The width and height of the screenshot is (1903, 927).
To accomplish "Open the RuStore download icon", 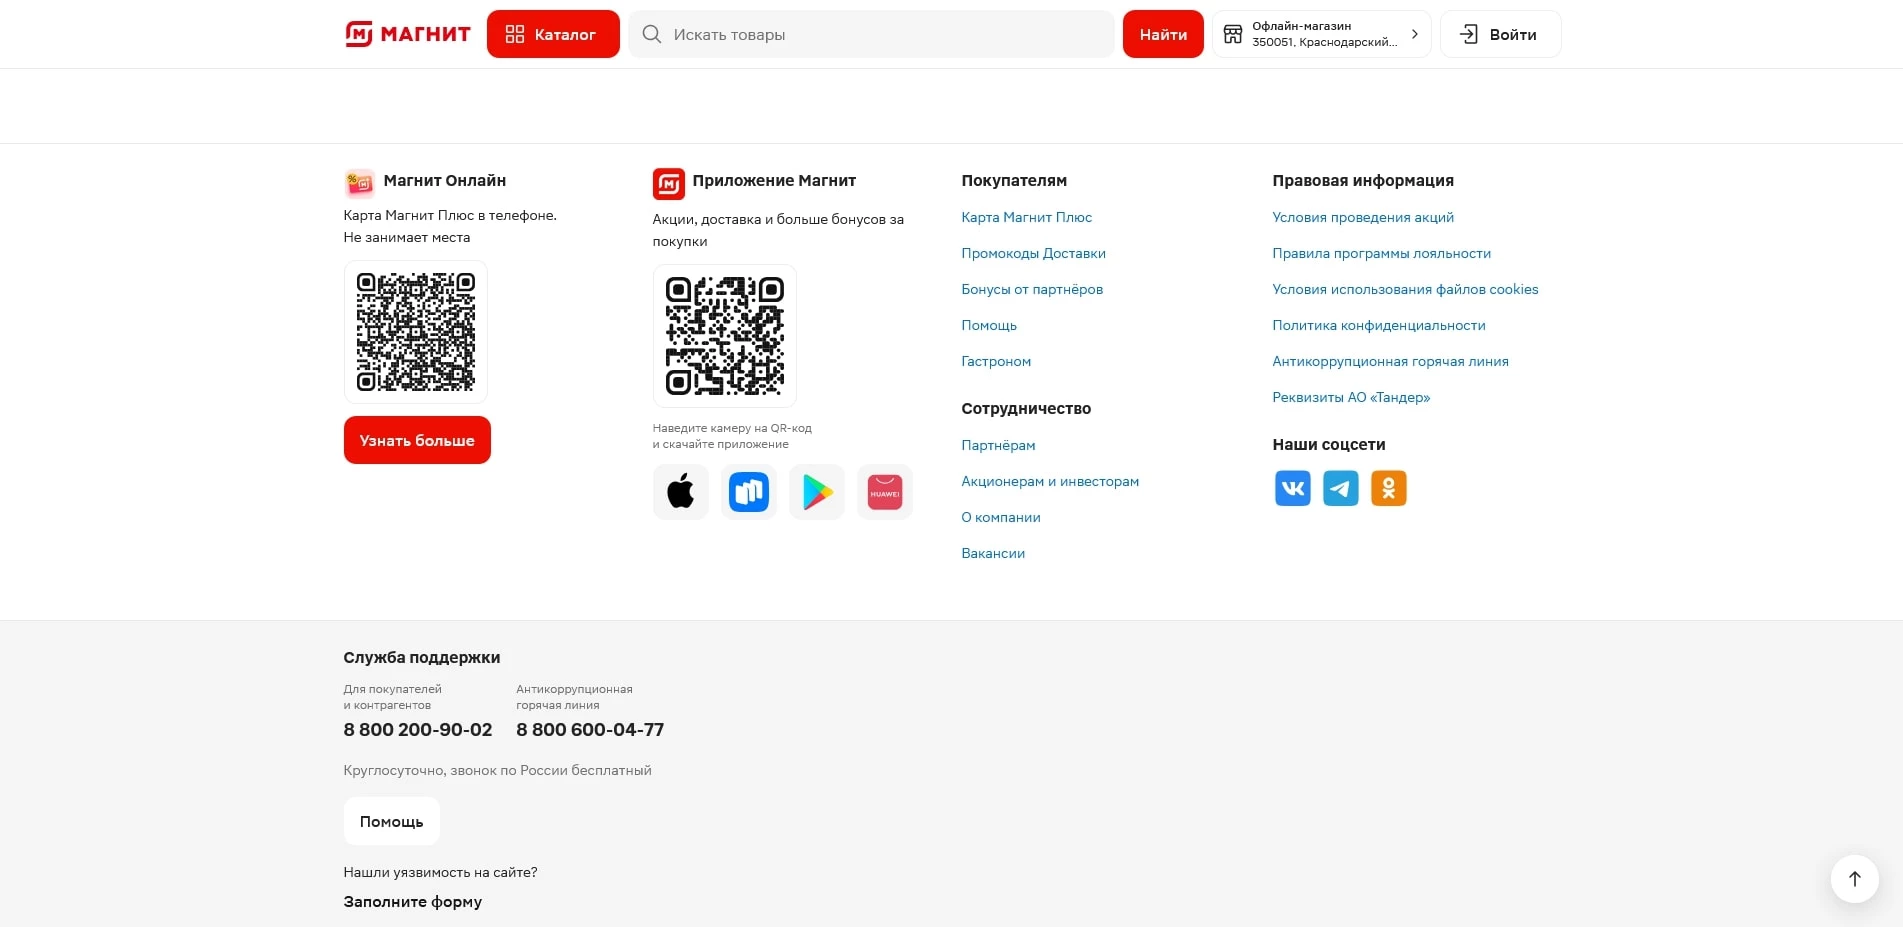I will pos(748,492).
